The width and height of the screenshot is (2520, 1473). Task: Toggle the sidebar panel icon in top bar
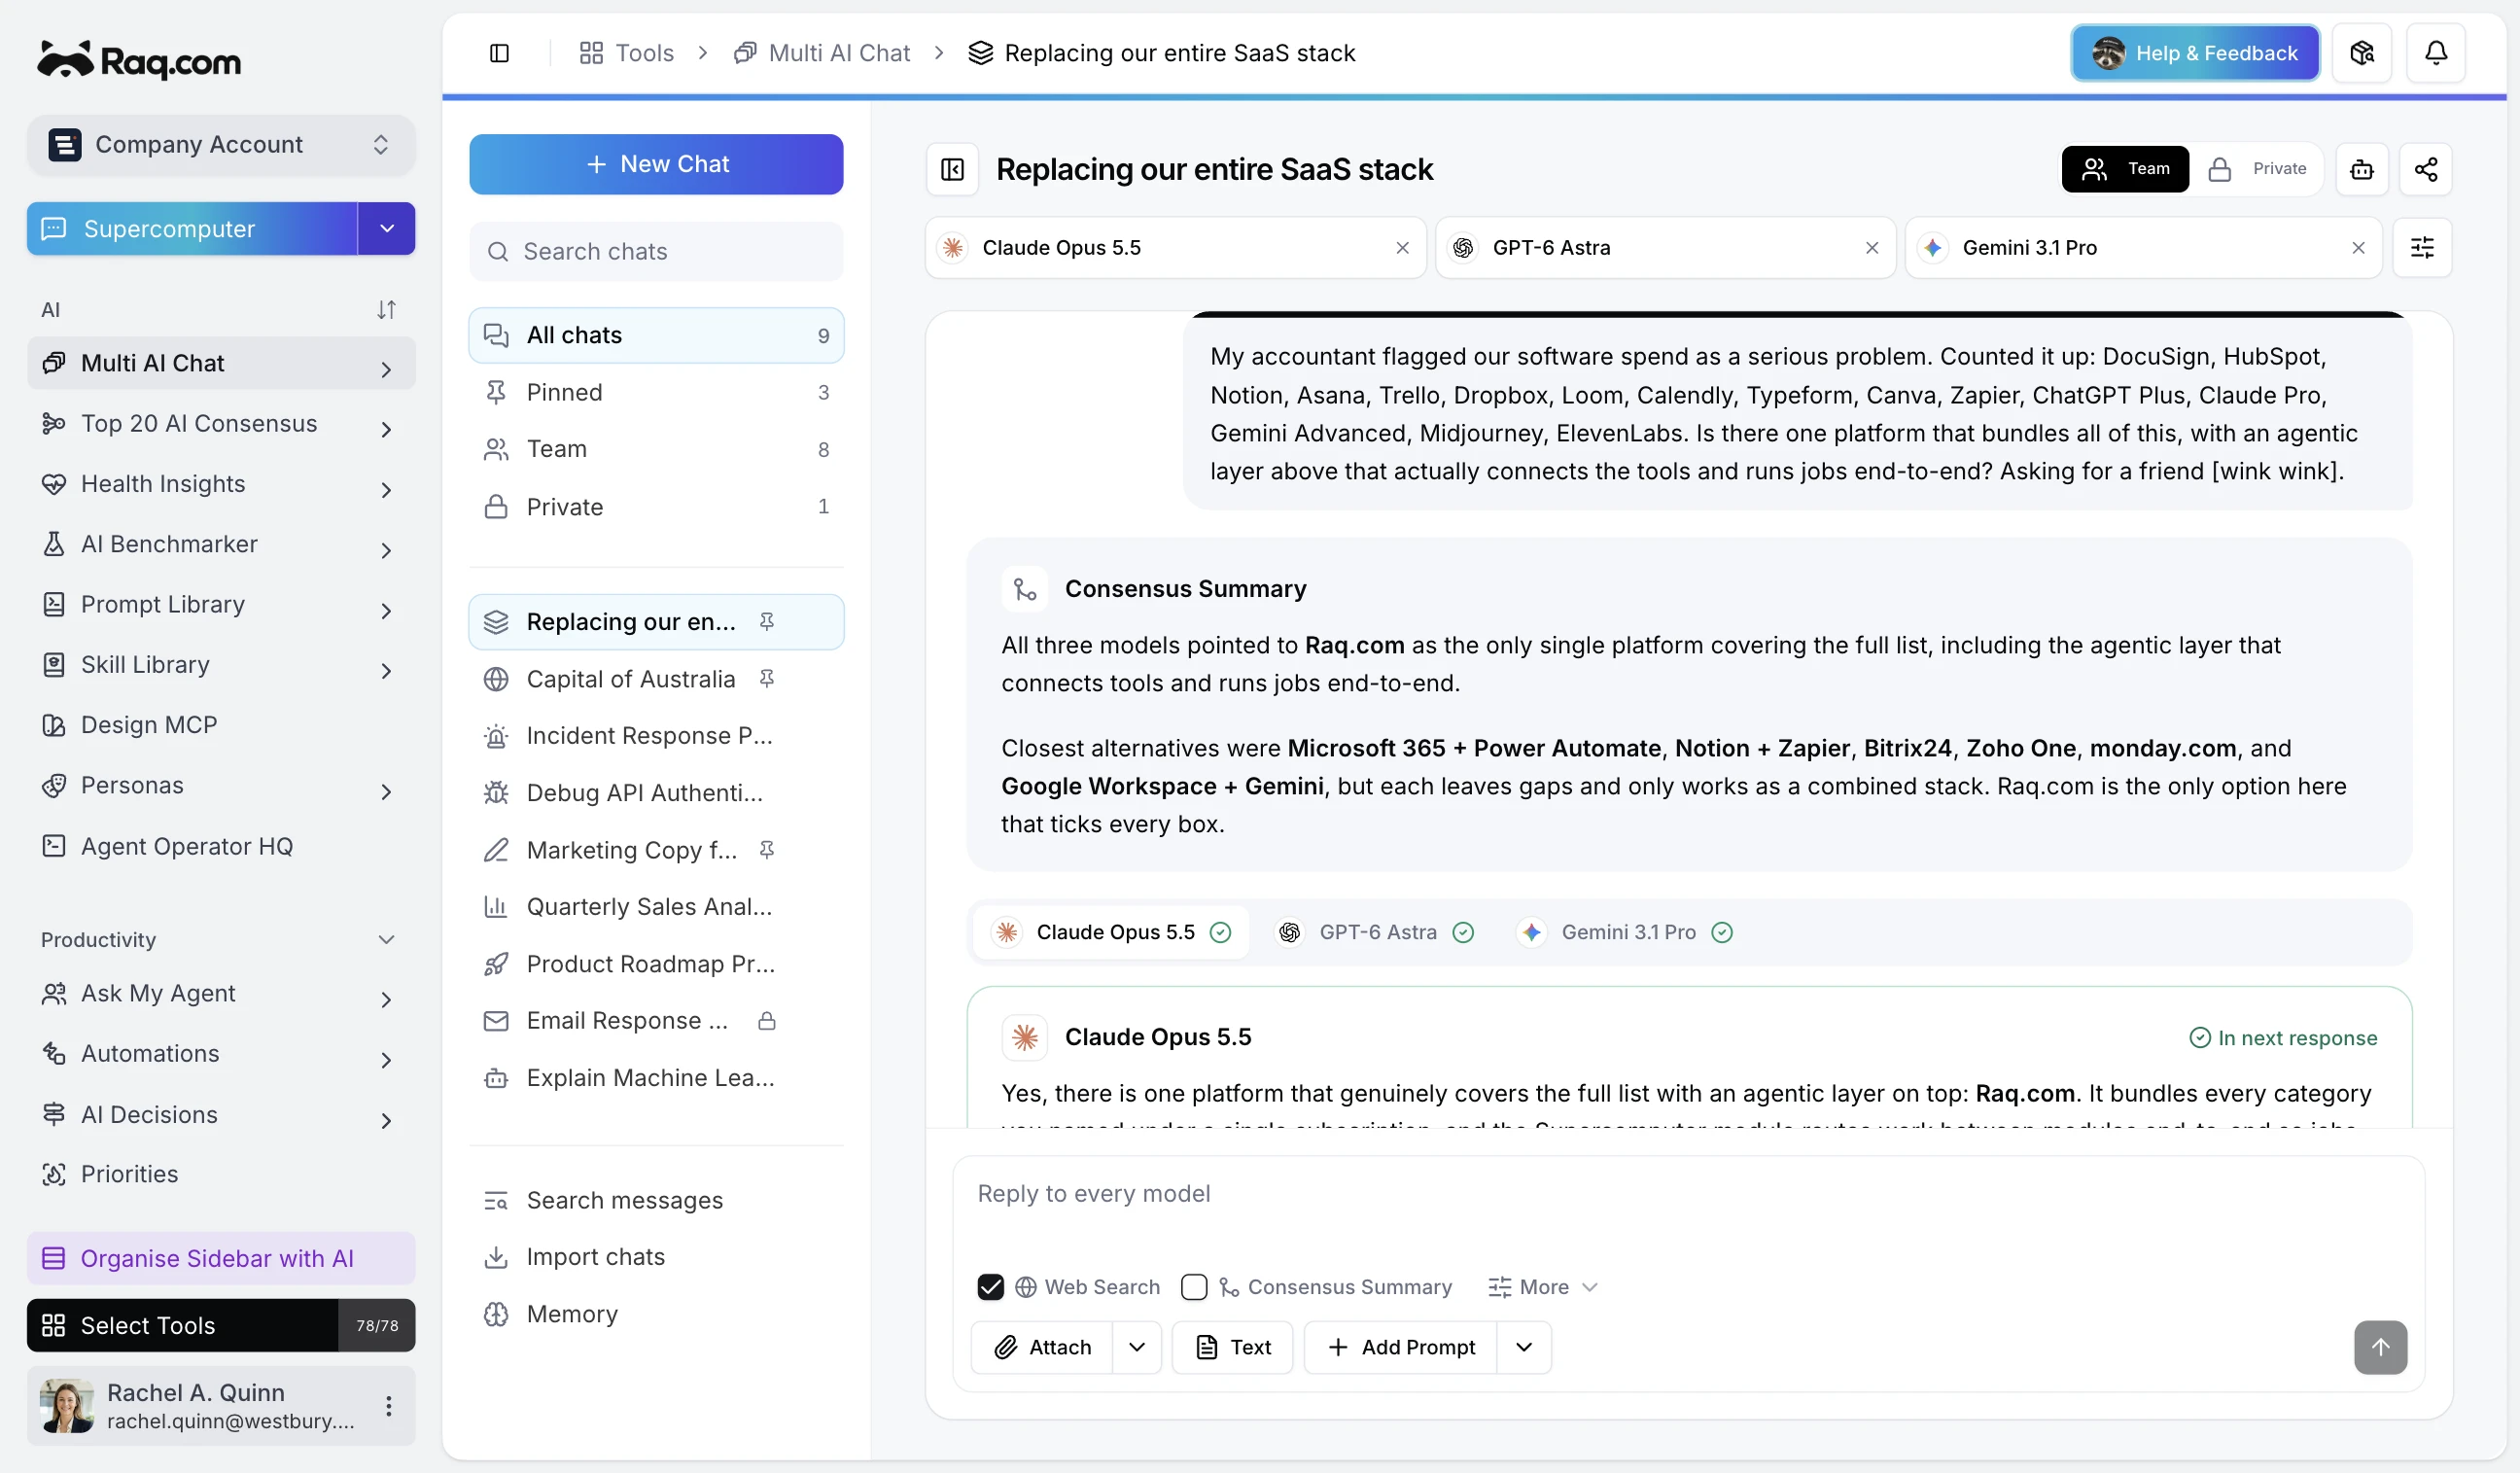pos(499,53)
